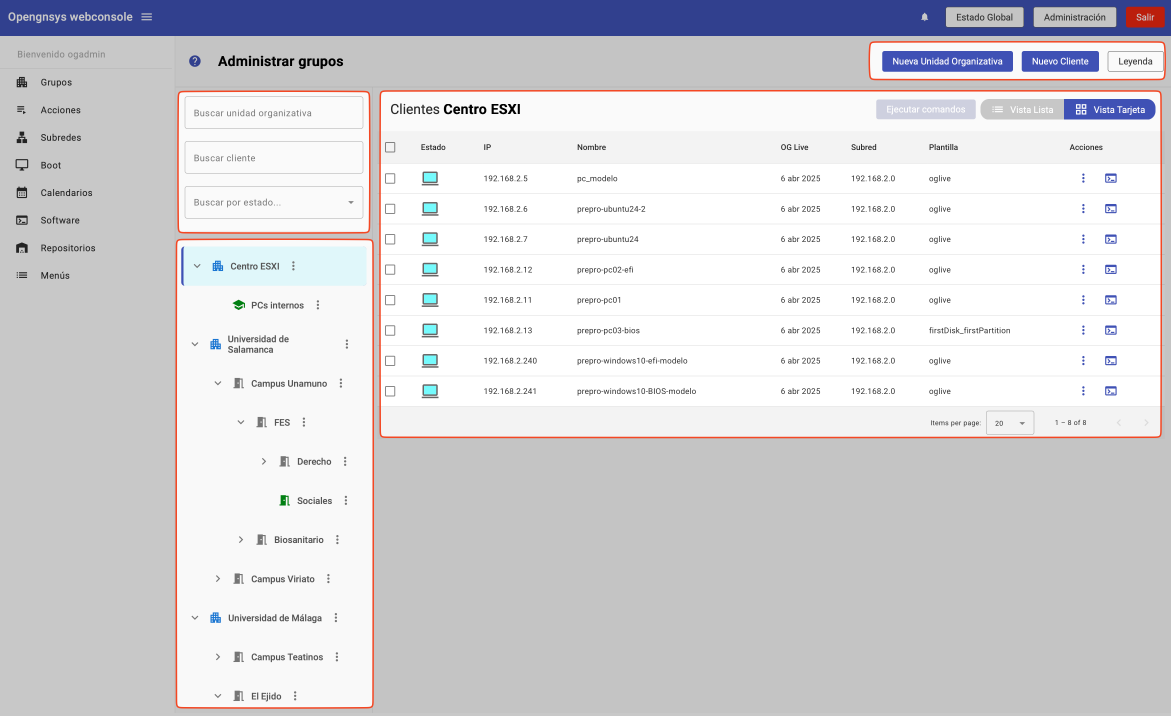Image resolution: width=1171 pixels, height=716 pixels.
Task: Open the three-dot menu beside Sociales
Action: [346, 501]
